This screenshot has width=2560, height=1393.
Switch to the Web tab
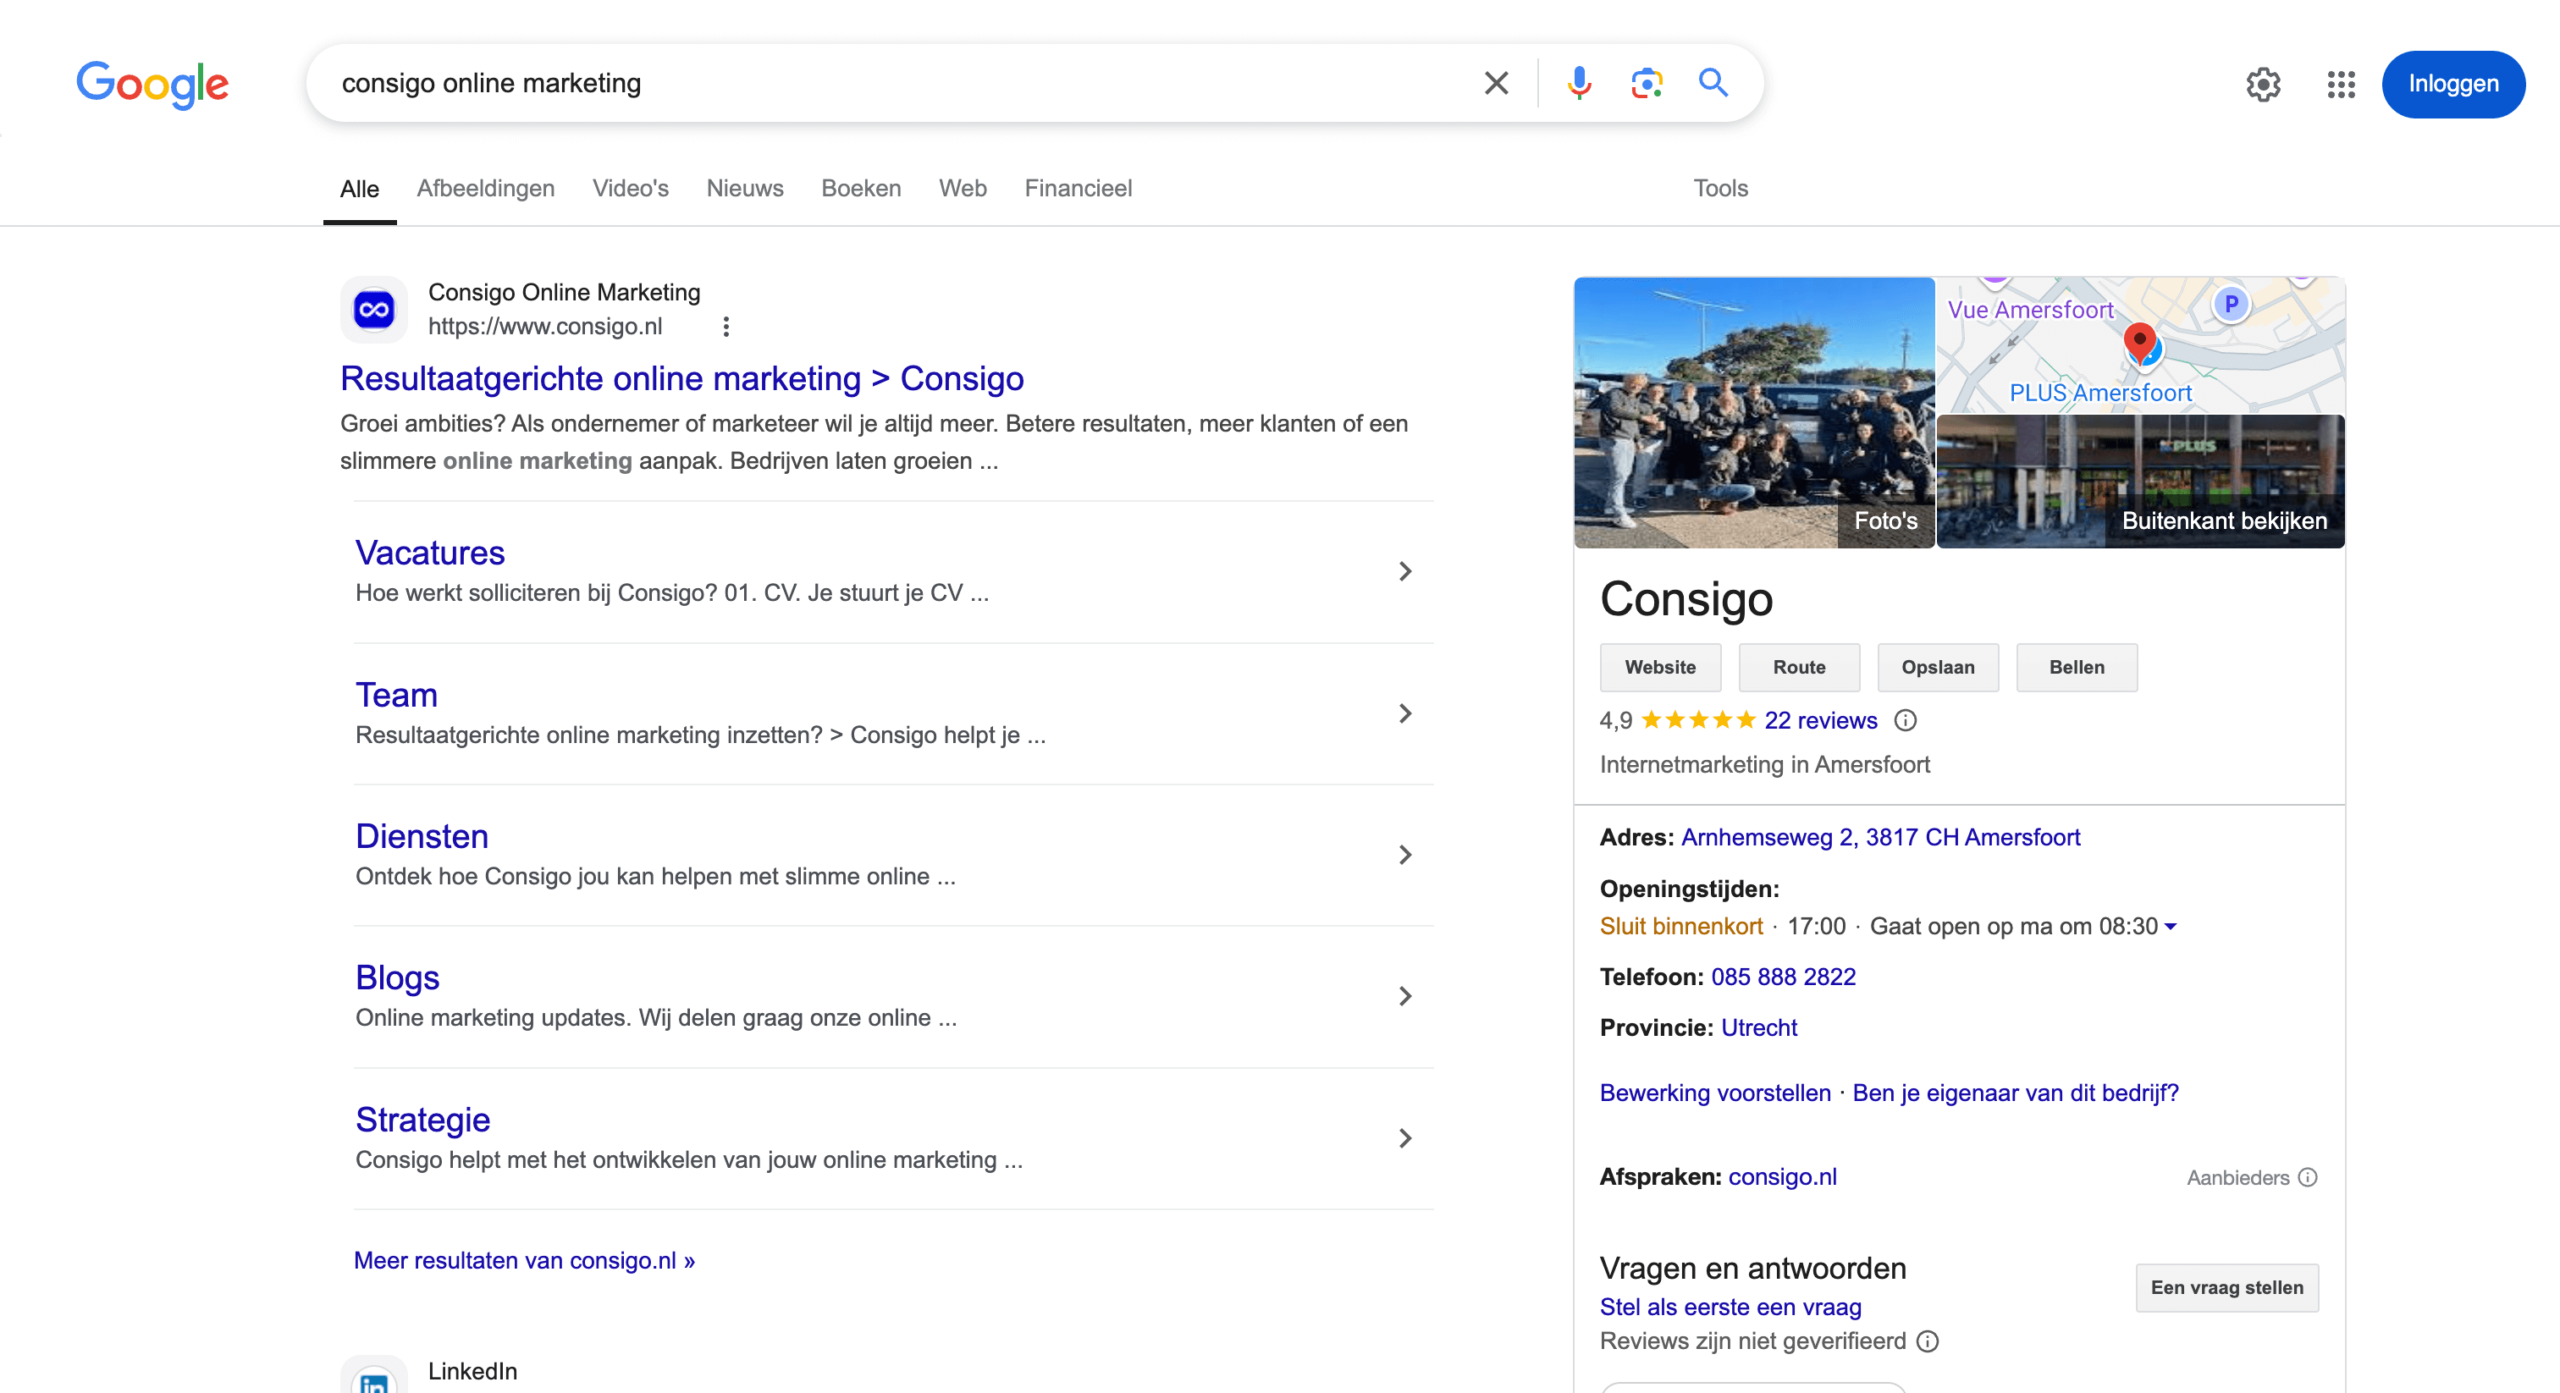pos(962,188)
